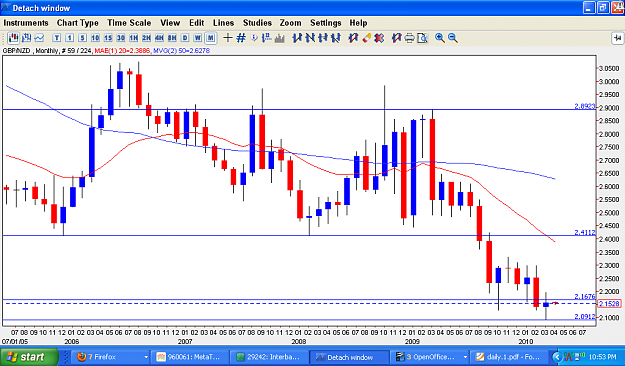625x366 pixels.
Task: Switch to the 1-minute time scale
Action: [69, 38]
